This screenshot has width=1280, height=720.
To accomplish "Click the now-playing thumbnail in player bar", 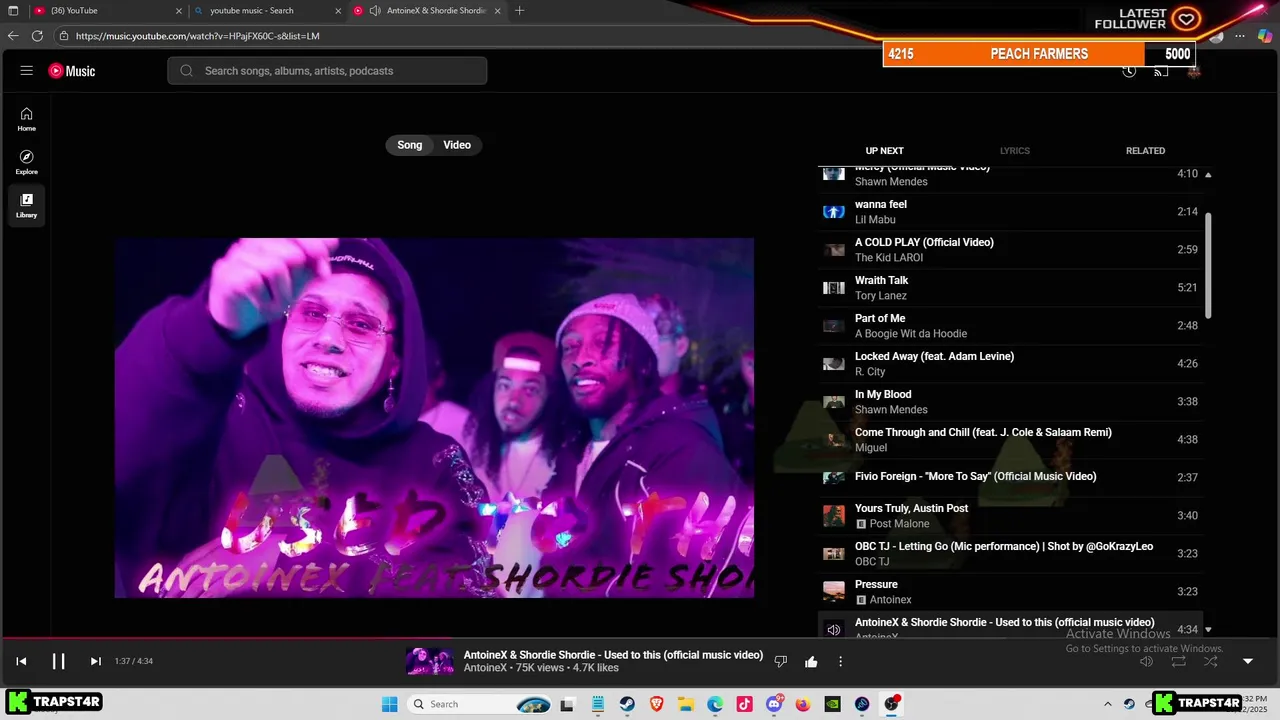I will pos(431,661).
